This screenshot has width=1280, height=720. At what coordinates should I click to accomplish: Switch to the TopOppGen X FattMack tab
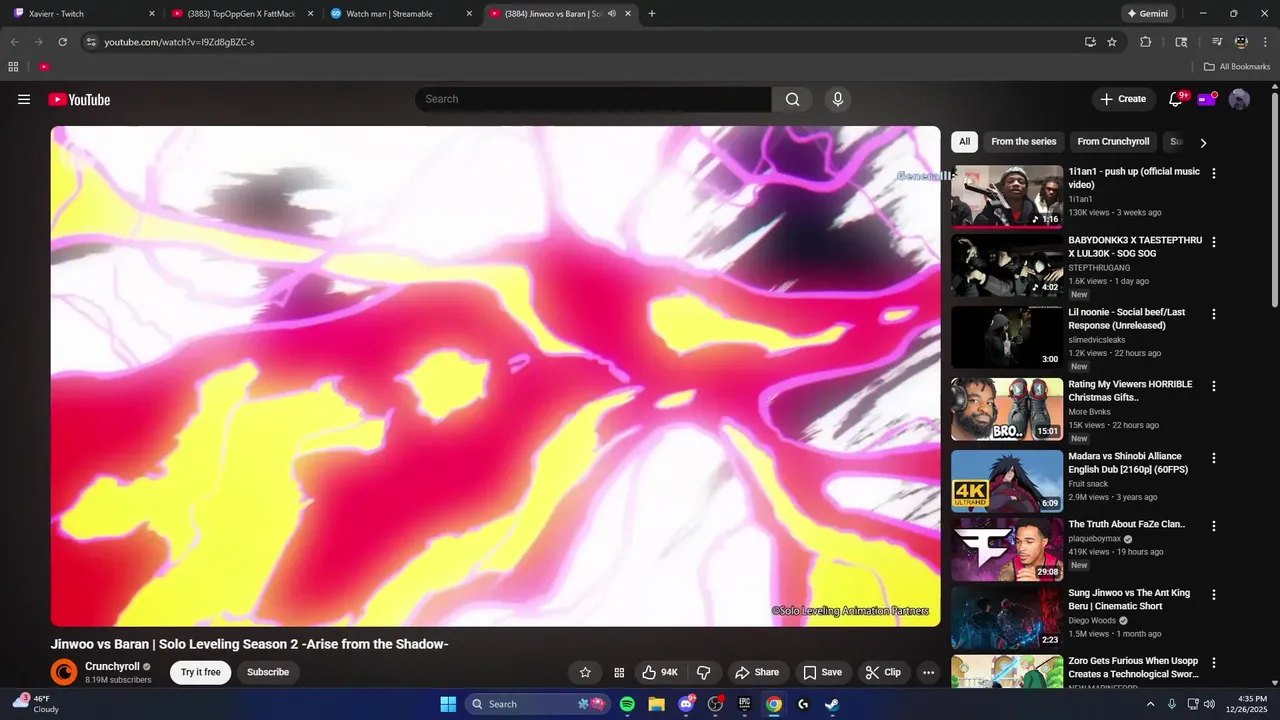(242, 14)
